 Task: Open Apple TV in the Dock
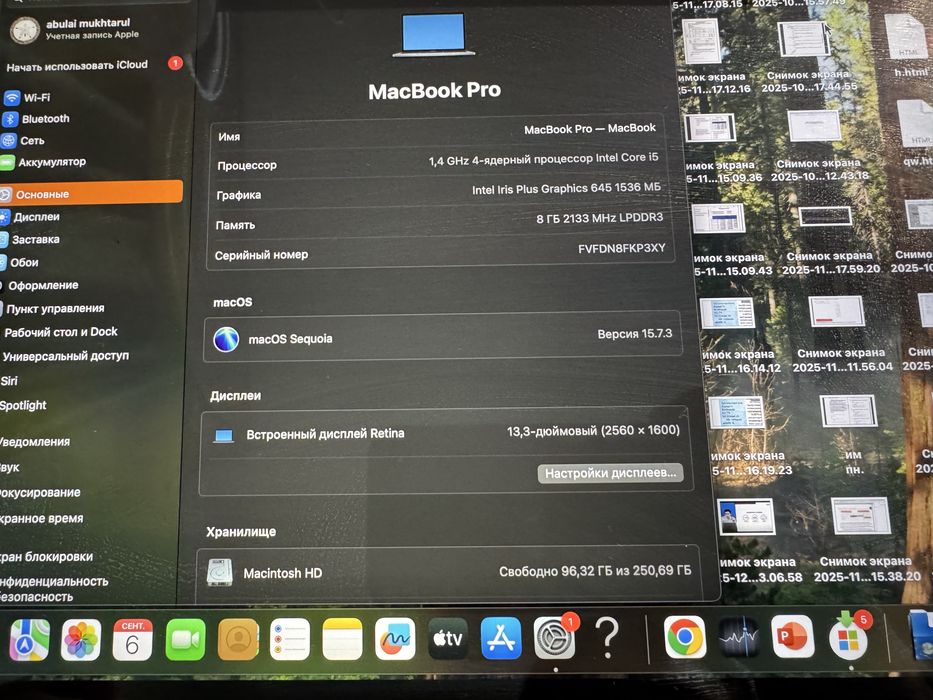point(447,639)
